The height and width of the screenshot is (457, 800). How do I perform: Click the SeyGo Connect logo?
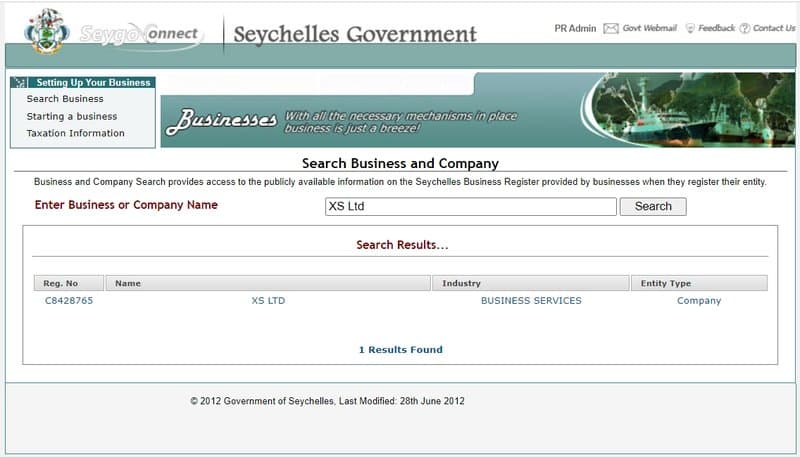coord(140,35)
